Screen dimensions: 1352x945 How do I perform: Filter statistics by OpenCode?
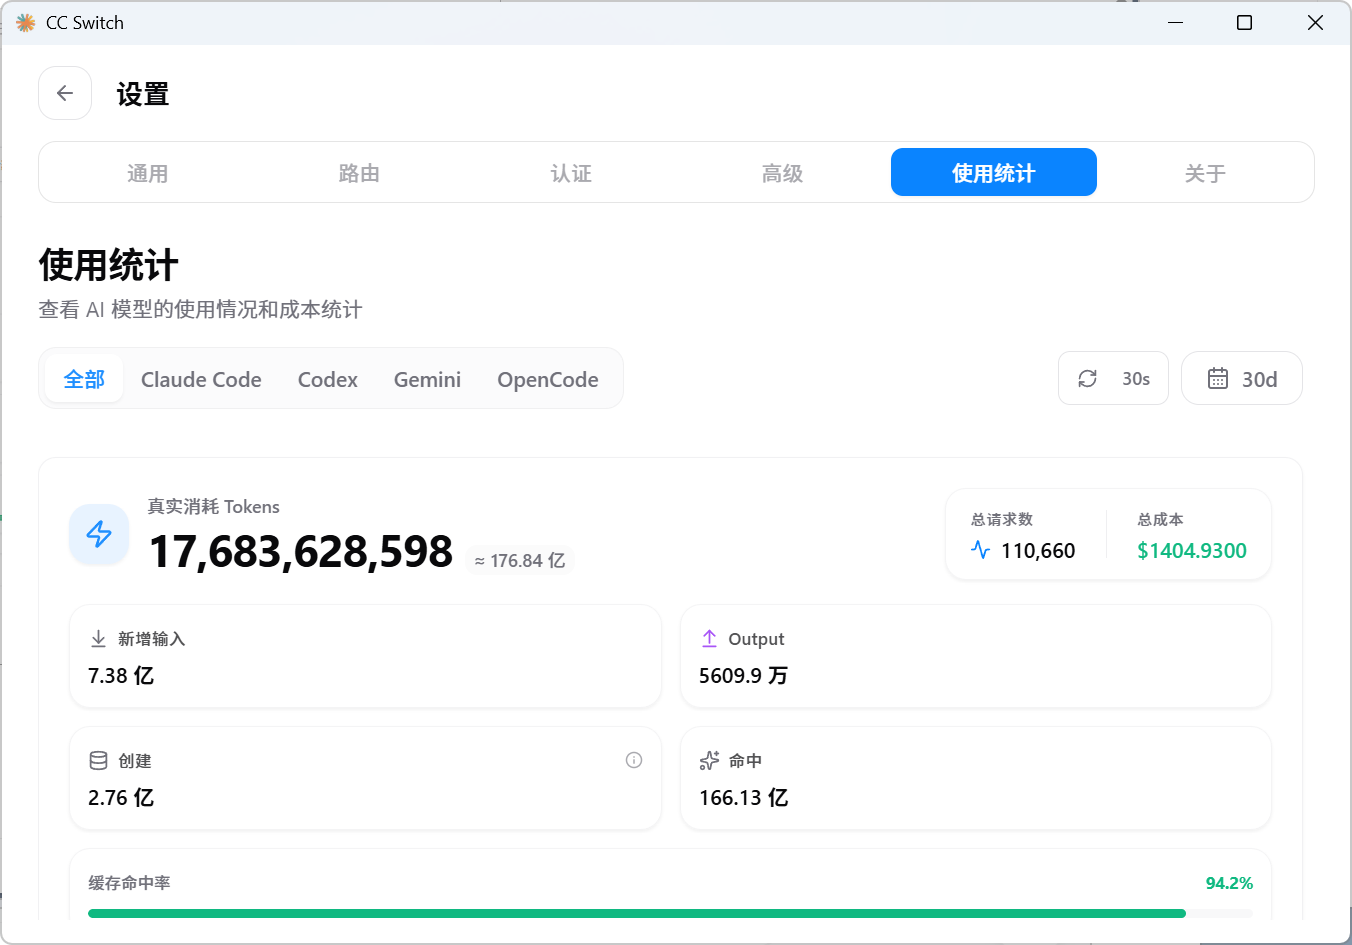tap(548, 379)
